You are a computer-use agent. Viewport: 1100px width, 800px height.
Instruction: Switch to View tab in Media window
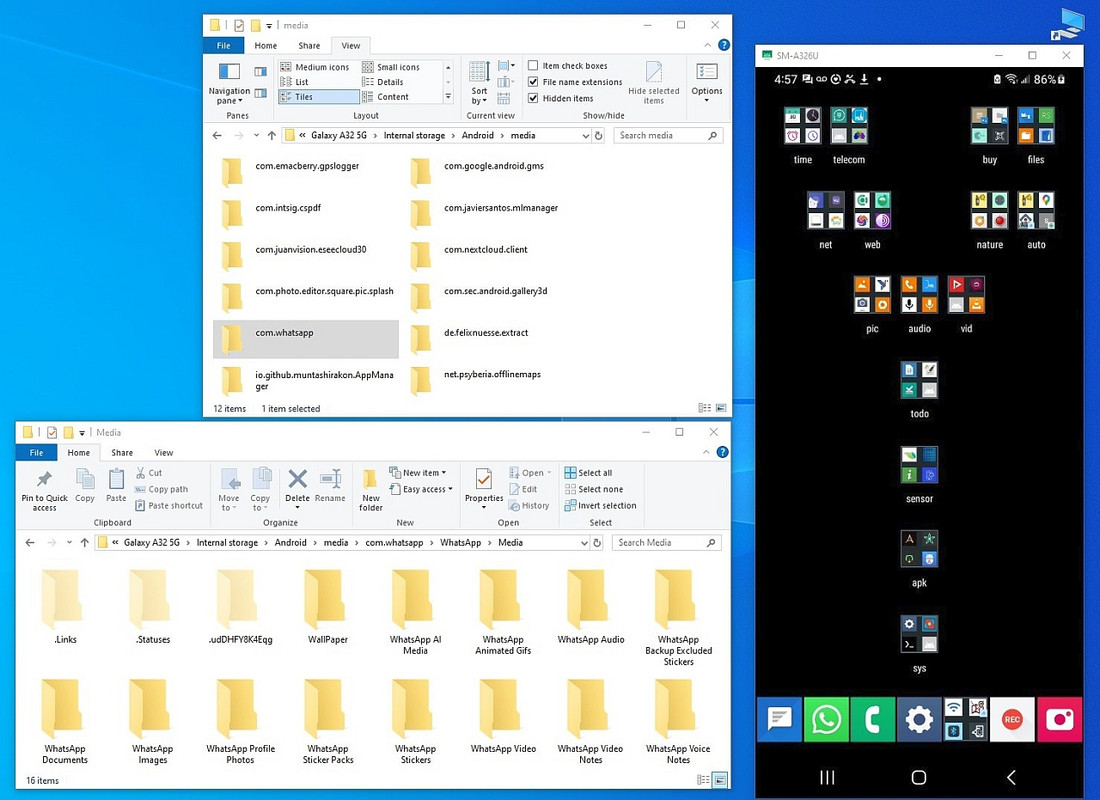click(163, 453)
